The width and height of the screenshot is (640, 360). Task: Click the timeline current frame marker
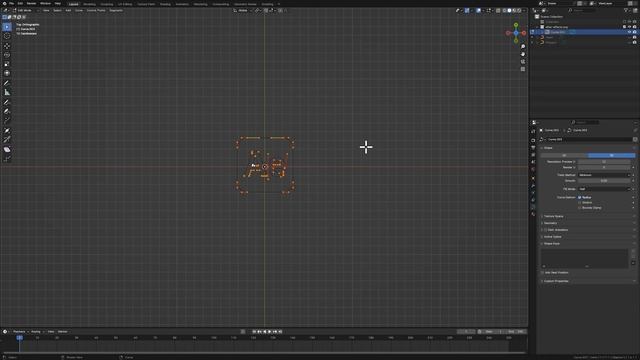pos(19,338)
